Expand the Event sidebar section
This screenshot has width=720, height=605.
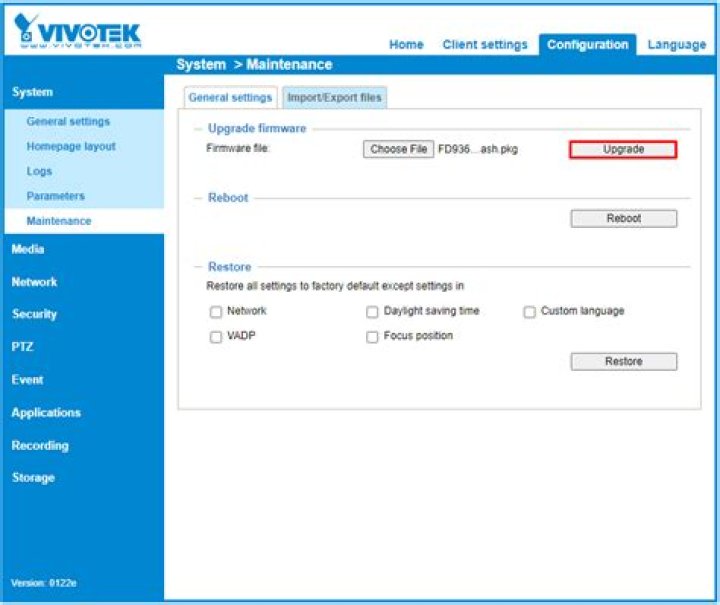coord(27,380)
